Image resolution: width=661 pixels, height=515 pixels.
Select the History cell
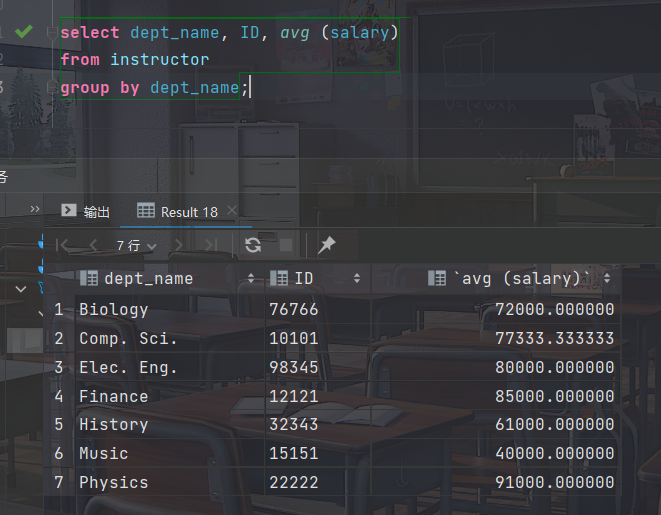[170, 424]
